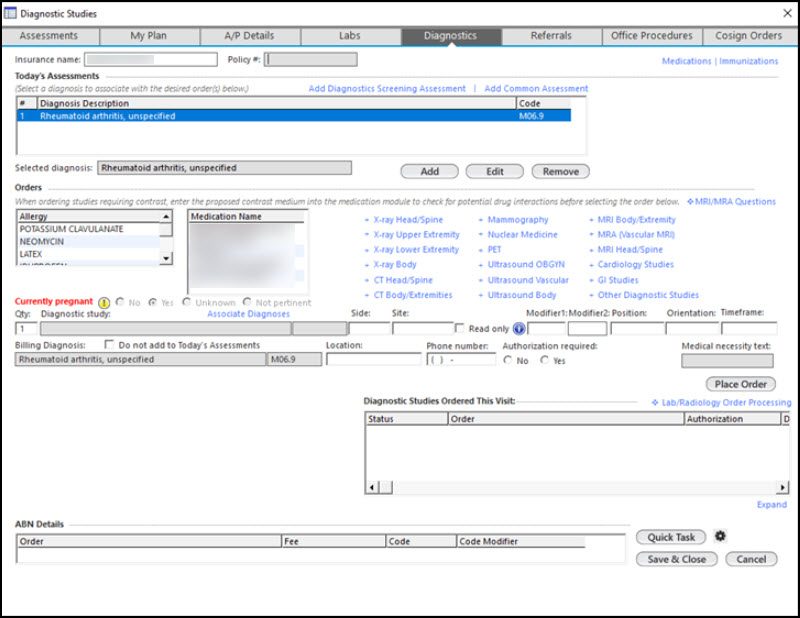Select Ultrasound Vascular order link
Viewport: 800px width, 618px height.
coord(528,280)
